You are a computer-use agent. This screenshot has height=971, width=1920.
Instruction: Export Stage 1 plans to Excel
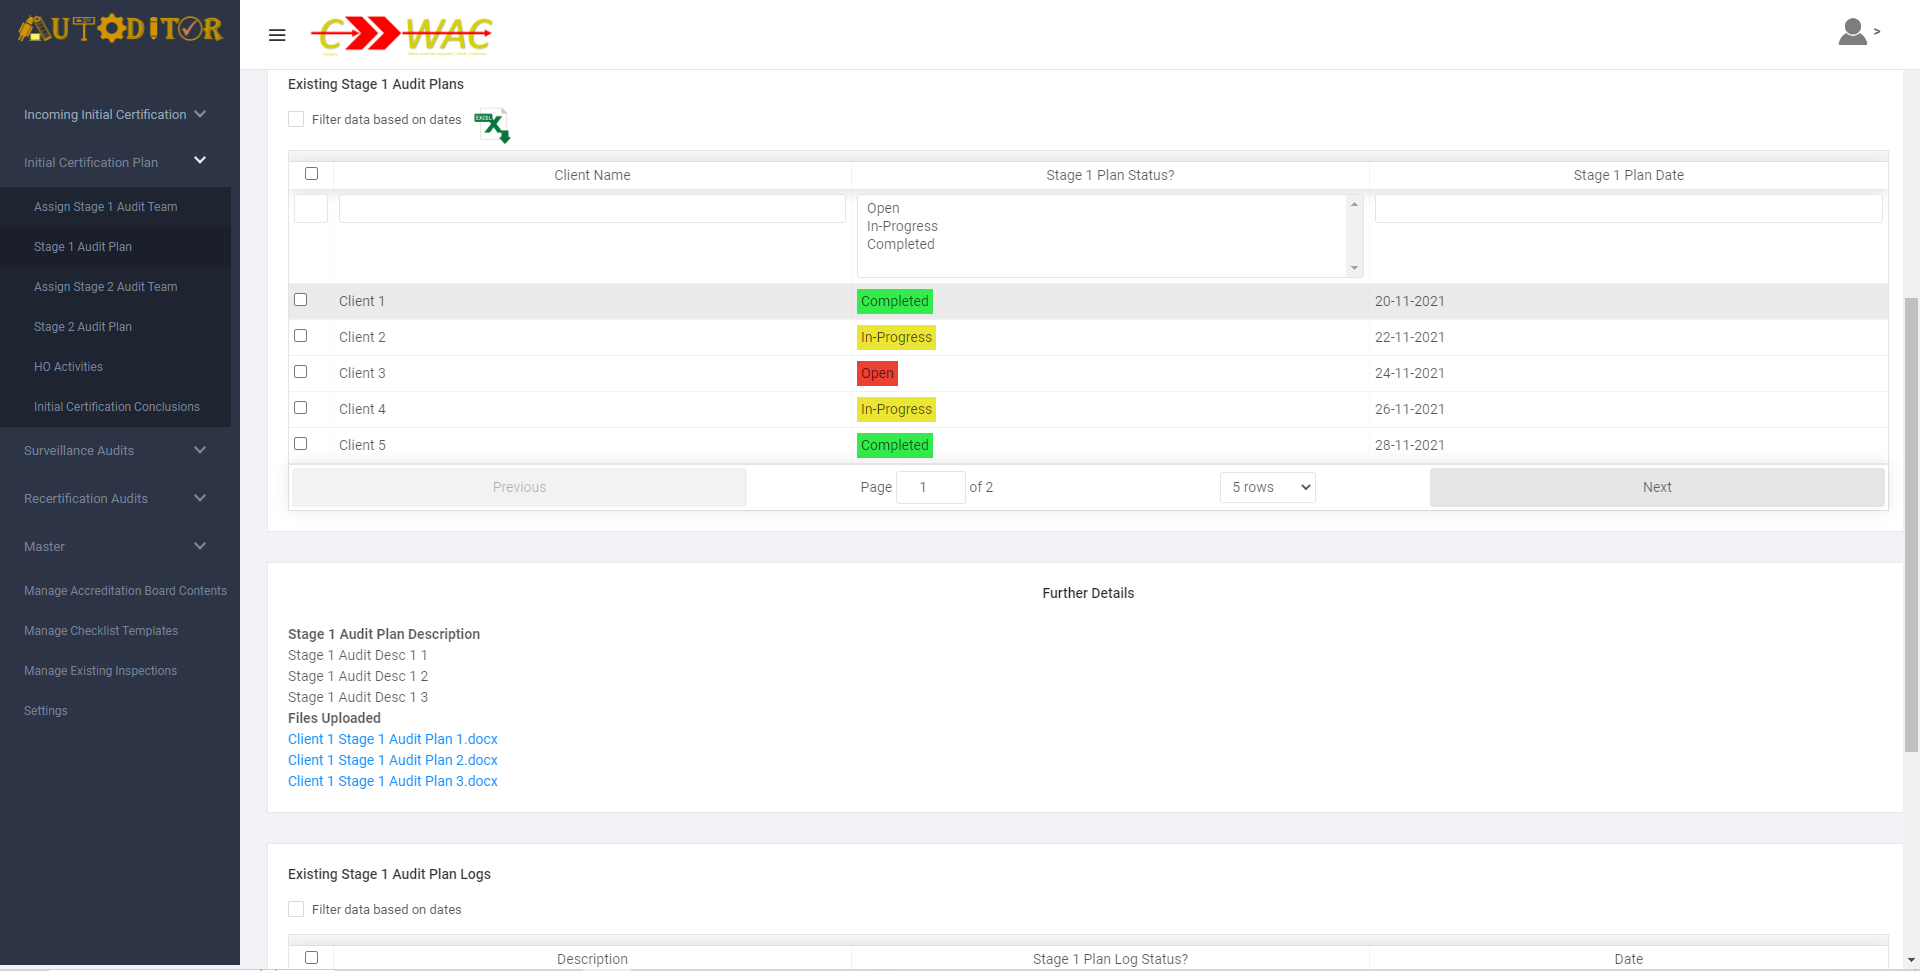click(x=492, y=126)
